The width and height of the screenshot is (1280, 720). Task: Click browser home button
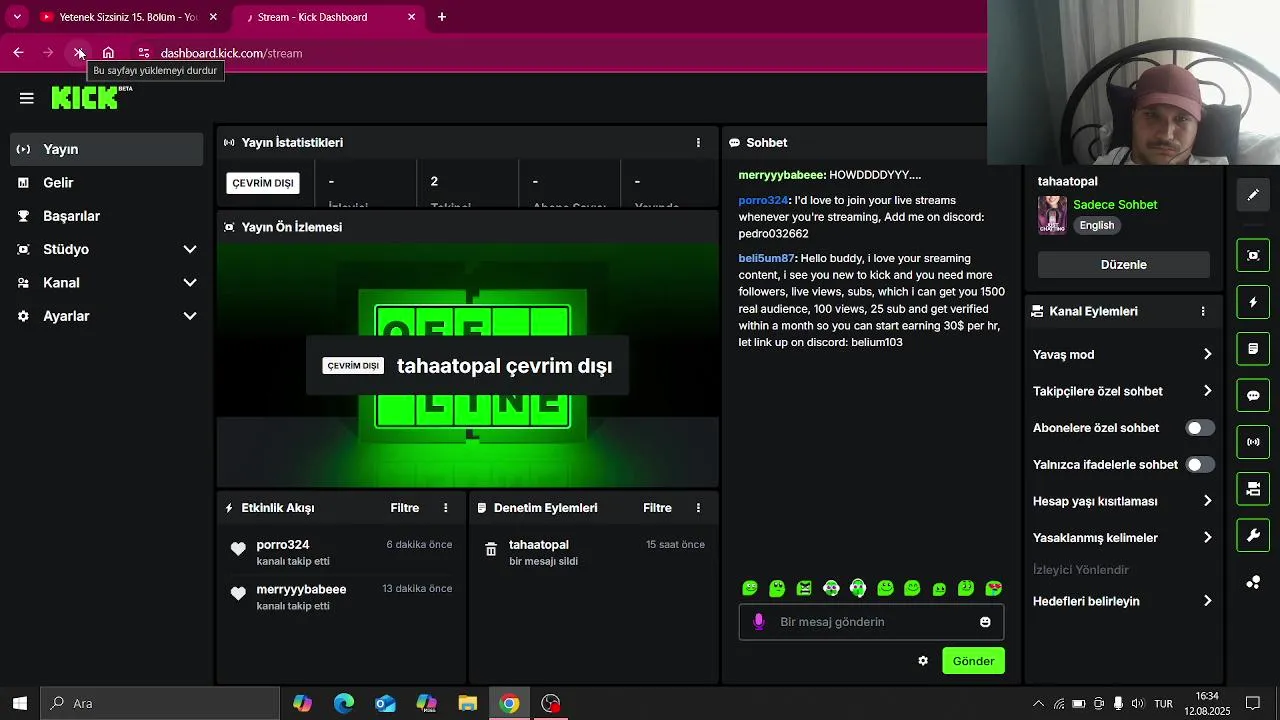108,53
